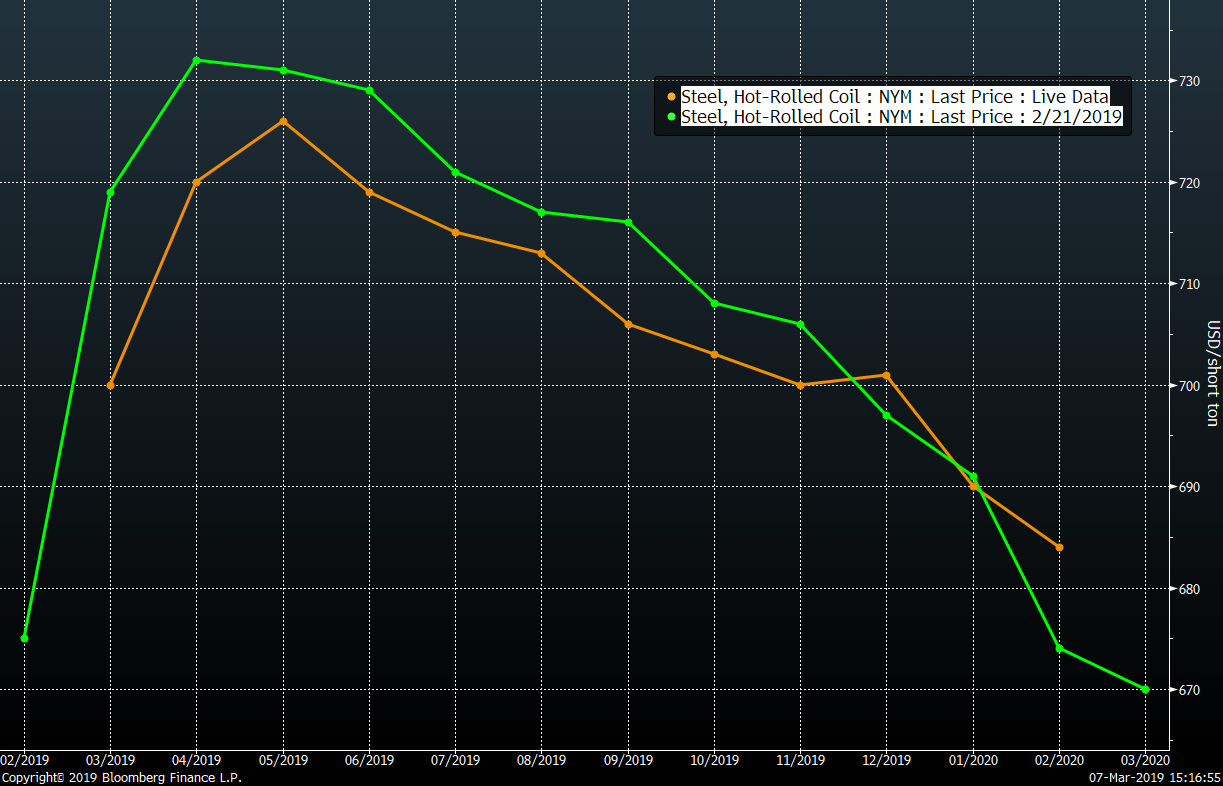The width and height of the screenshot is (1223, 786).
Task: Select the orange data point at 03/2019
Action: point(110,385)
